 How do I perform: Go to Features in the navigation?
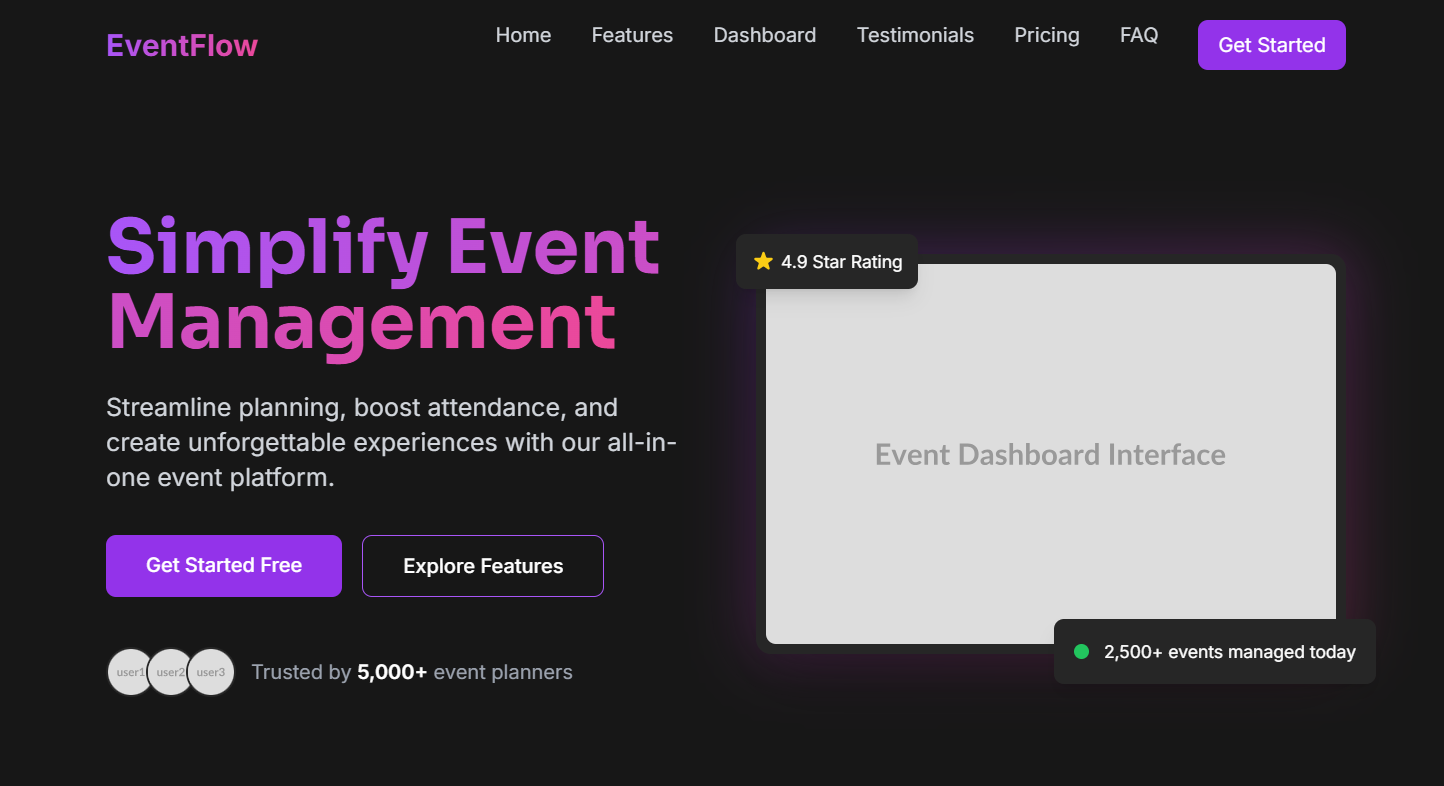point(632,35)
